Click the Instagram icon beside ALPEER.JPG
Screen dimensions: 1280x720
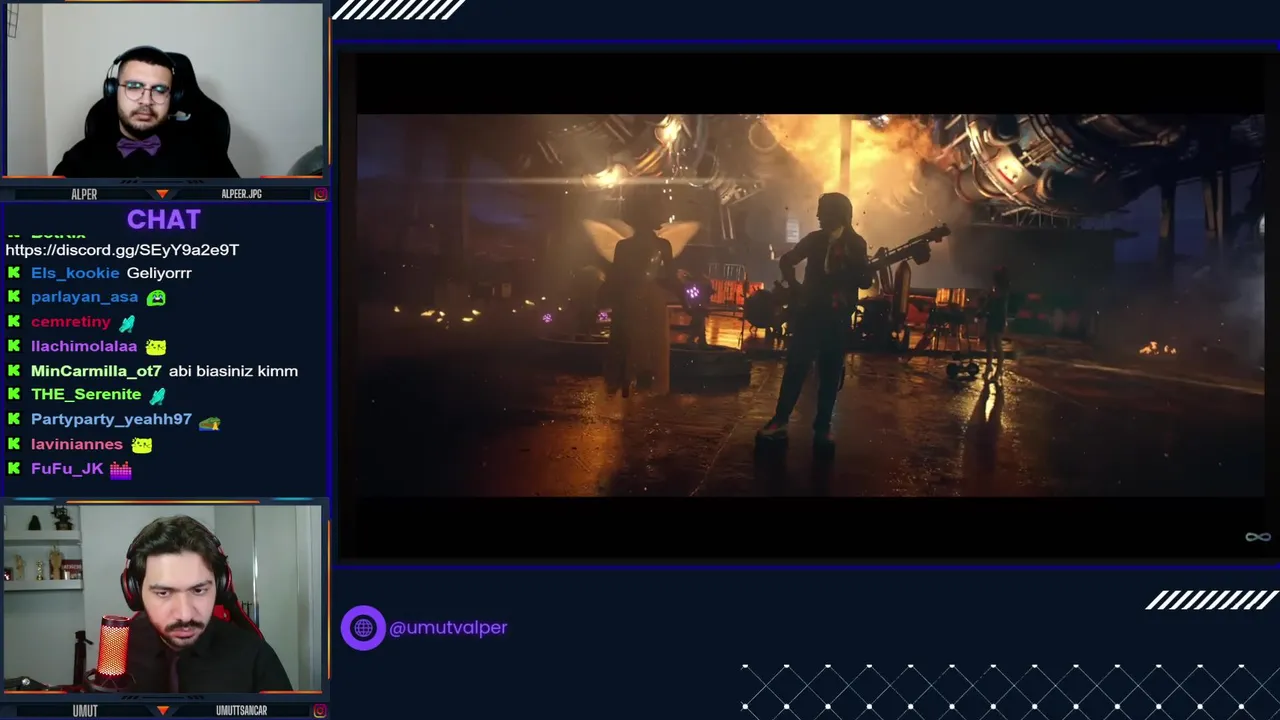320,194
